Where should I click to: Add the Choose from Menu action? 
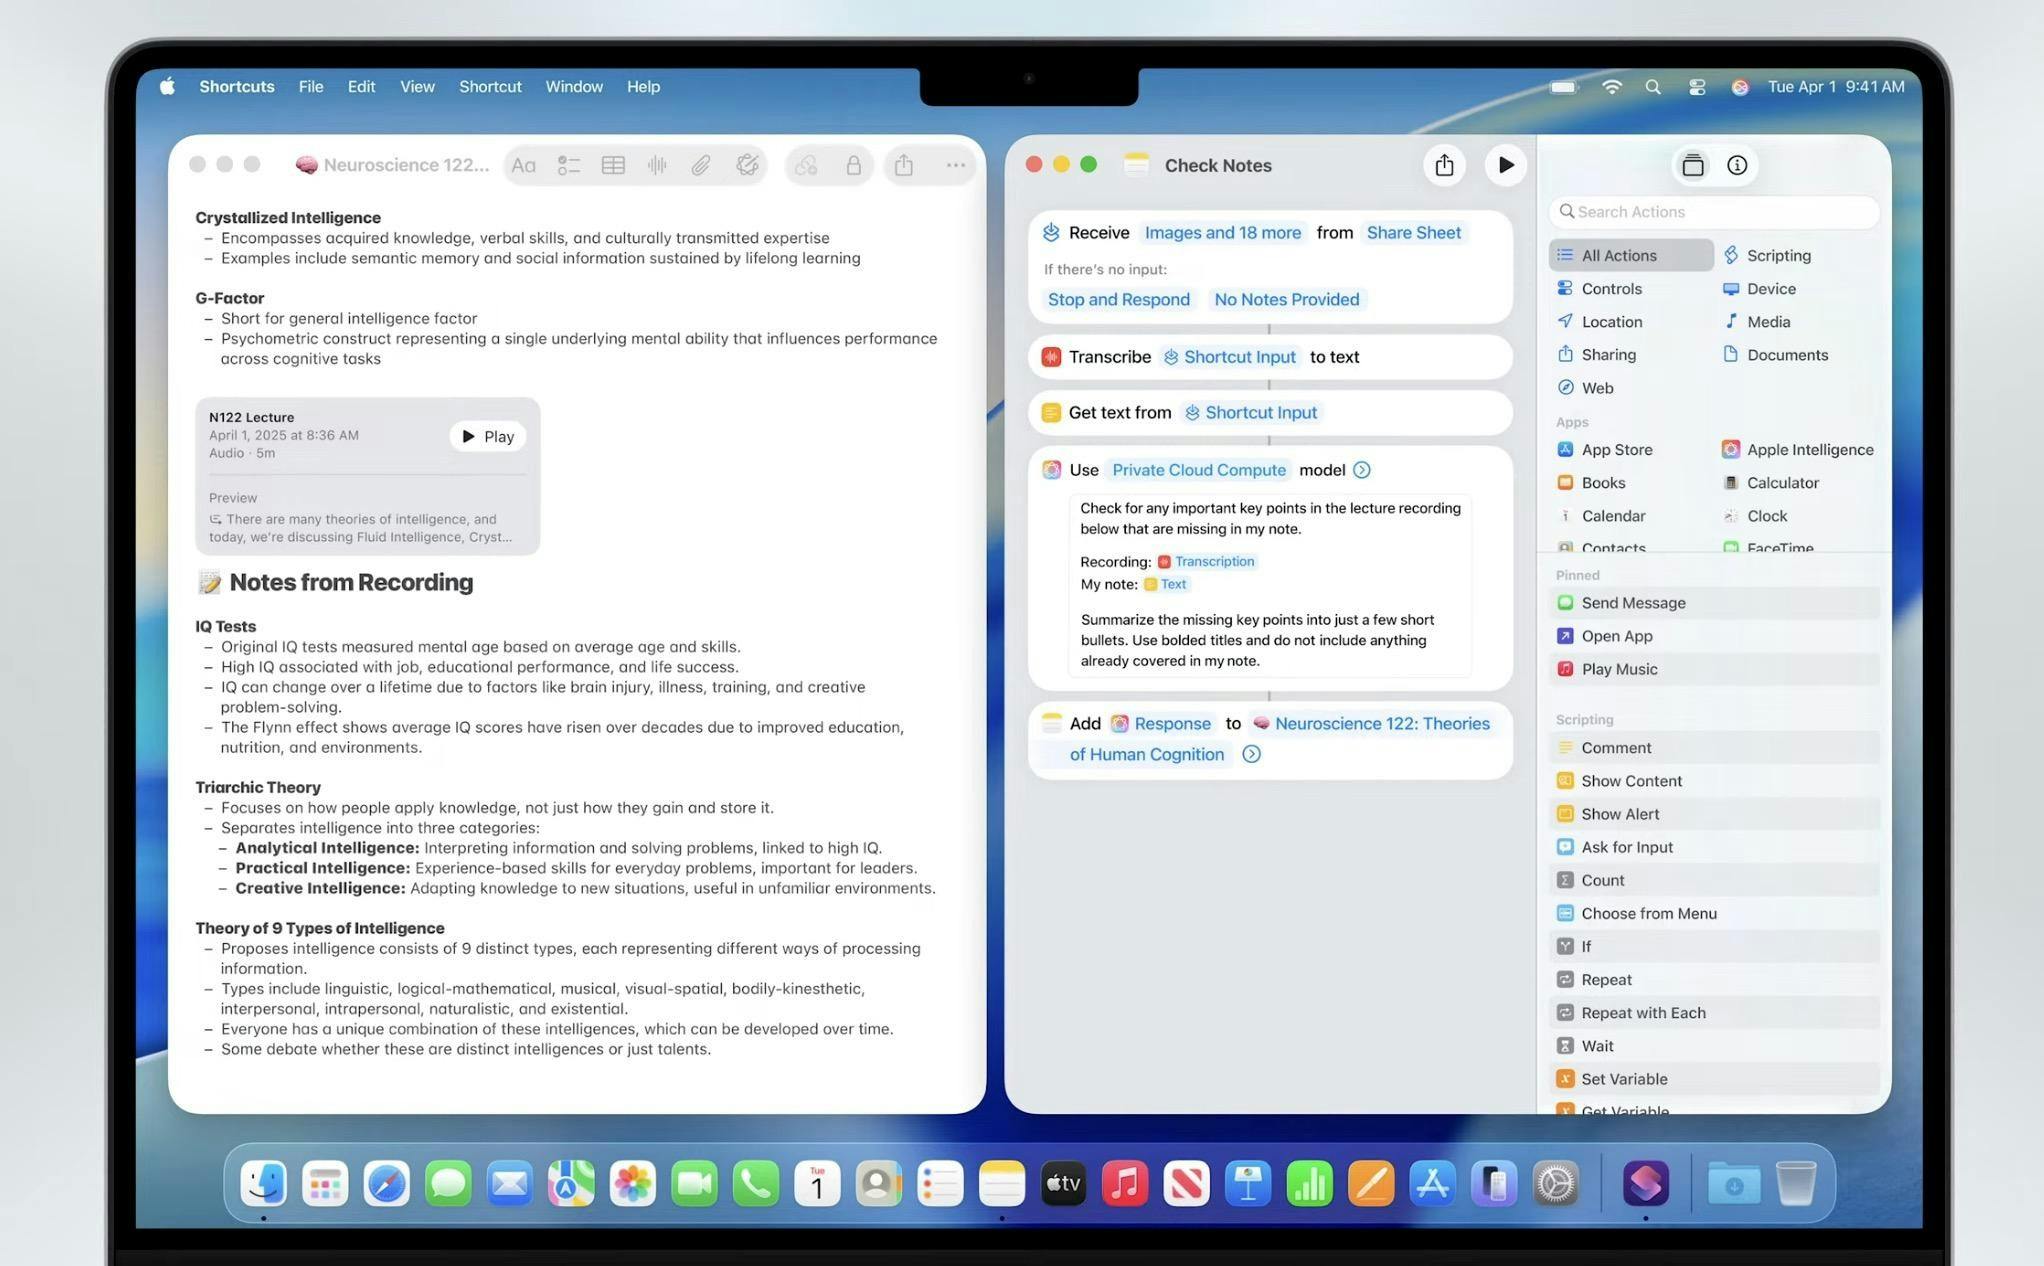click(1714, 913)
